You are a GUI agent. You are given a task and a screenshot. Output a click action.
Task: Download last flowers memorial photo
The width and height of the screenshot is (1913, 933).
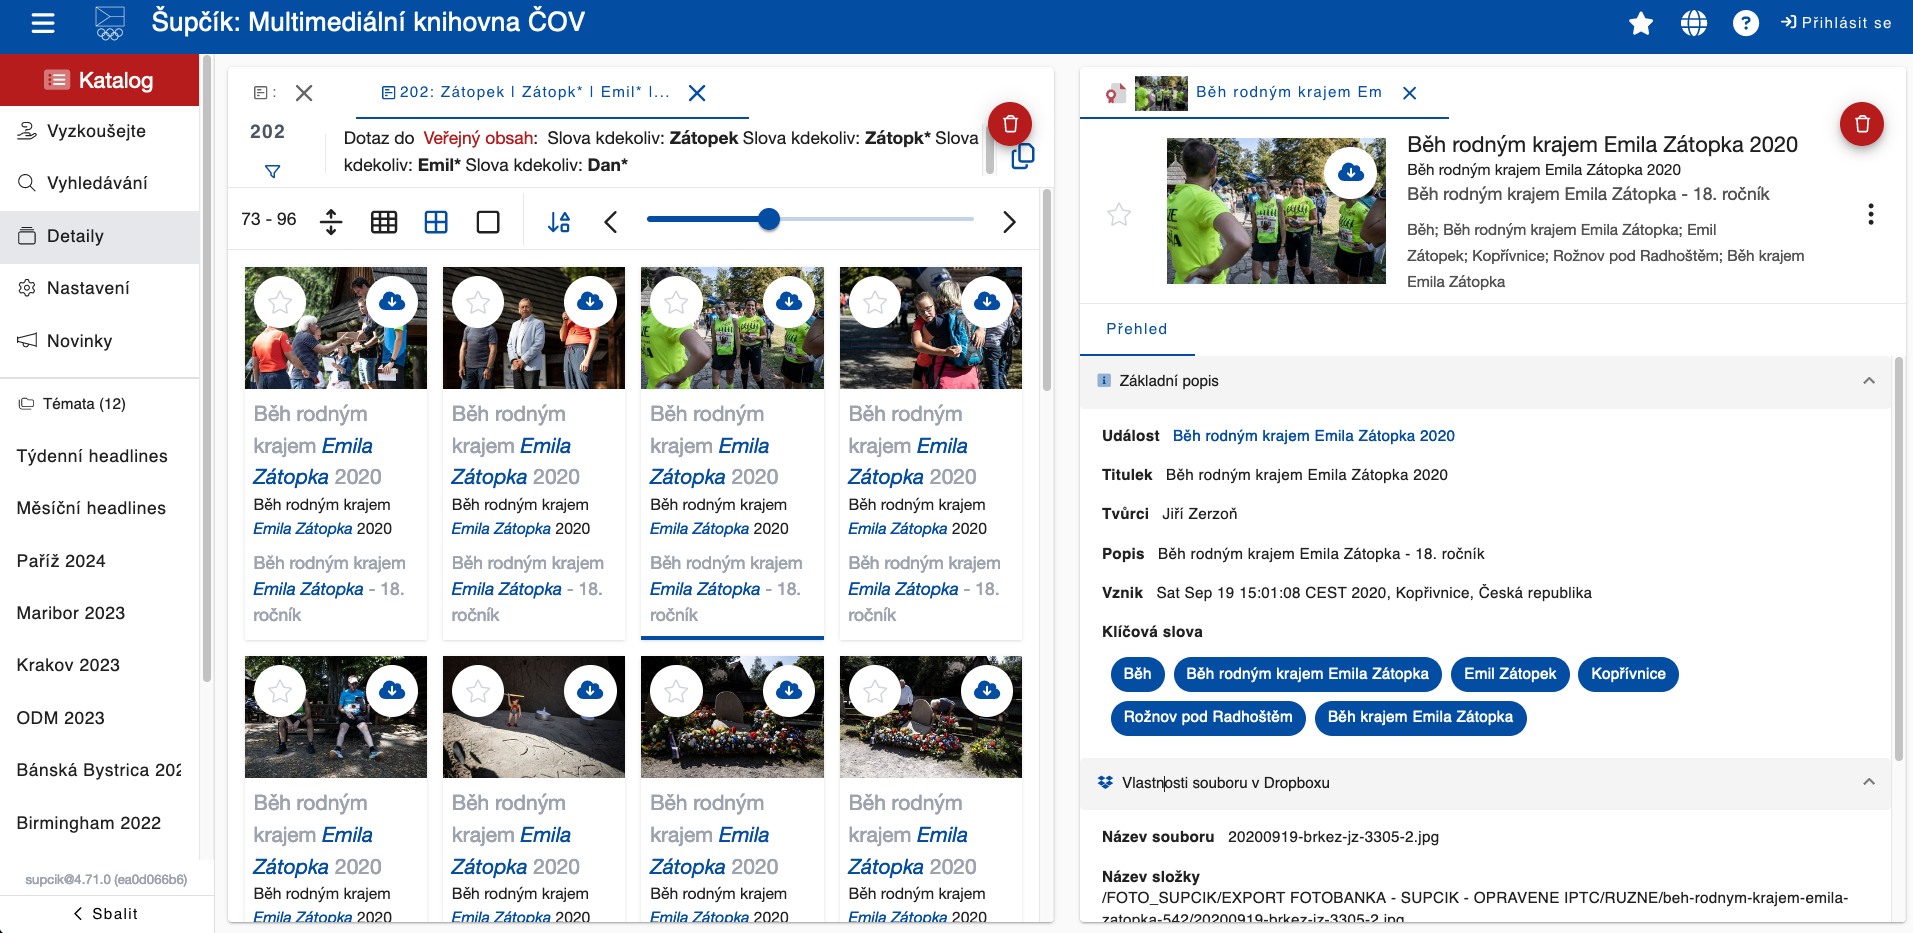click(x=987, y=691)
